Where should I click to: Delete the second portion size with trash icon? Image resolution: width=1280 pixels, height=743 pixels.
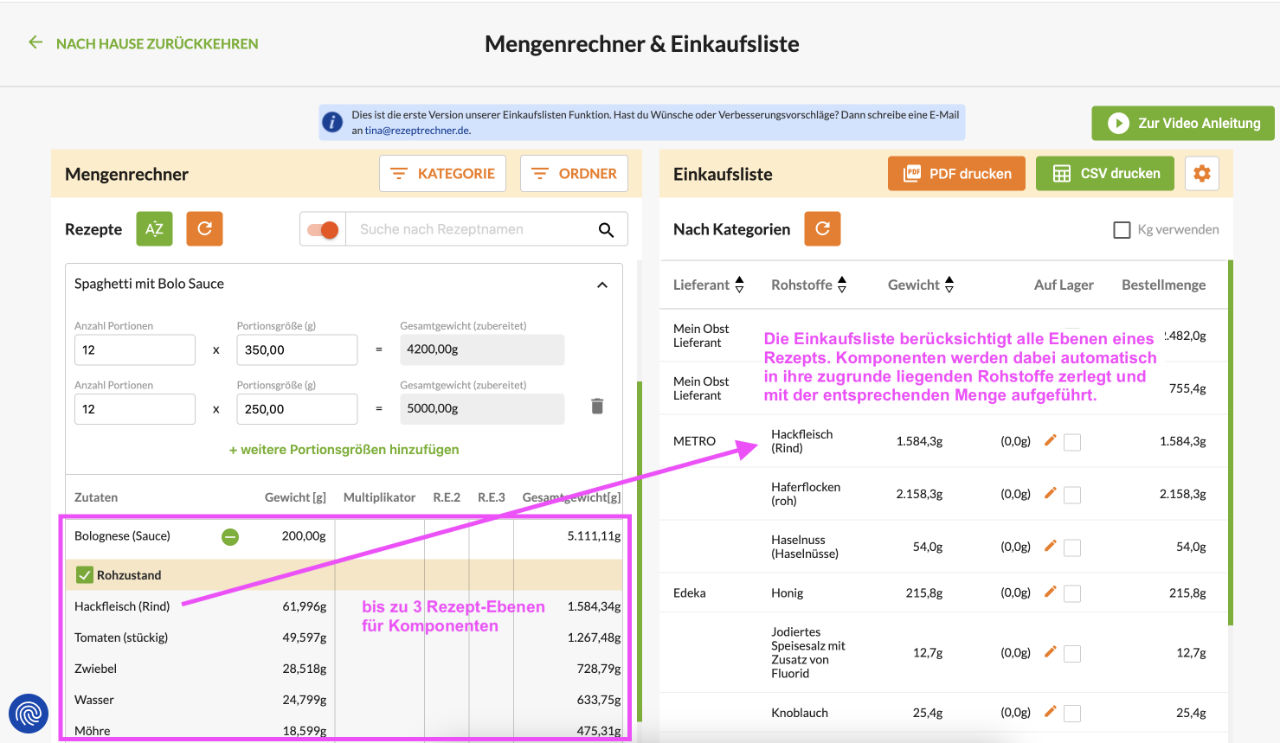597,408
